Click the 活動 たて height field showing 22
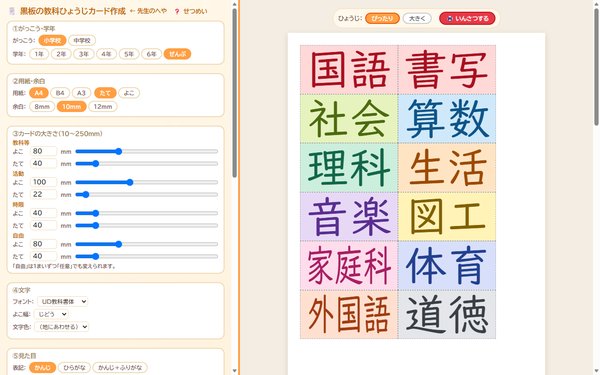 click(x=43, y=194)
